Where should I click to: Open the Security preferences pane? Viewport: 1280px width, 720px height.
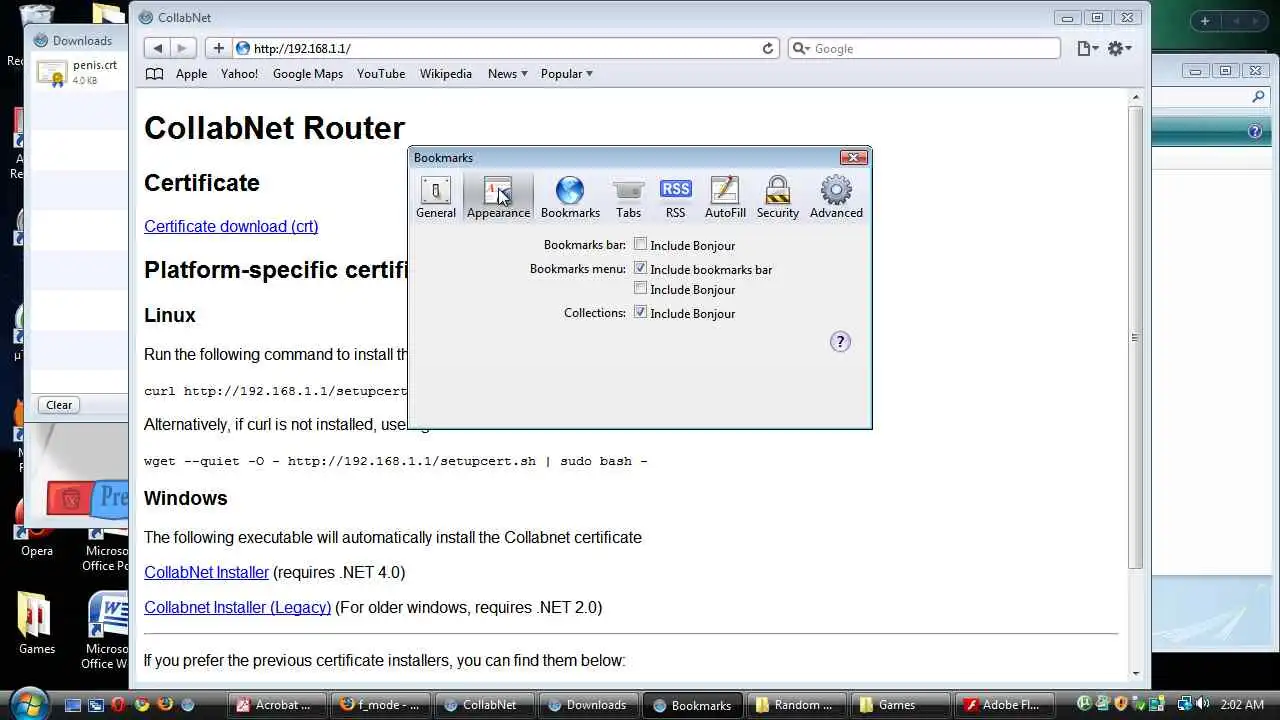(x=777, y=197)
